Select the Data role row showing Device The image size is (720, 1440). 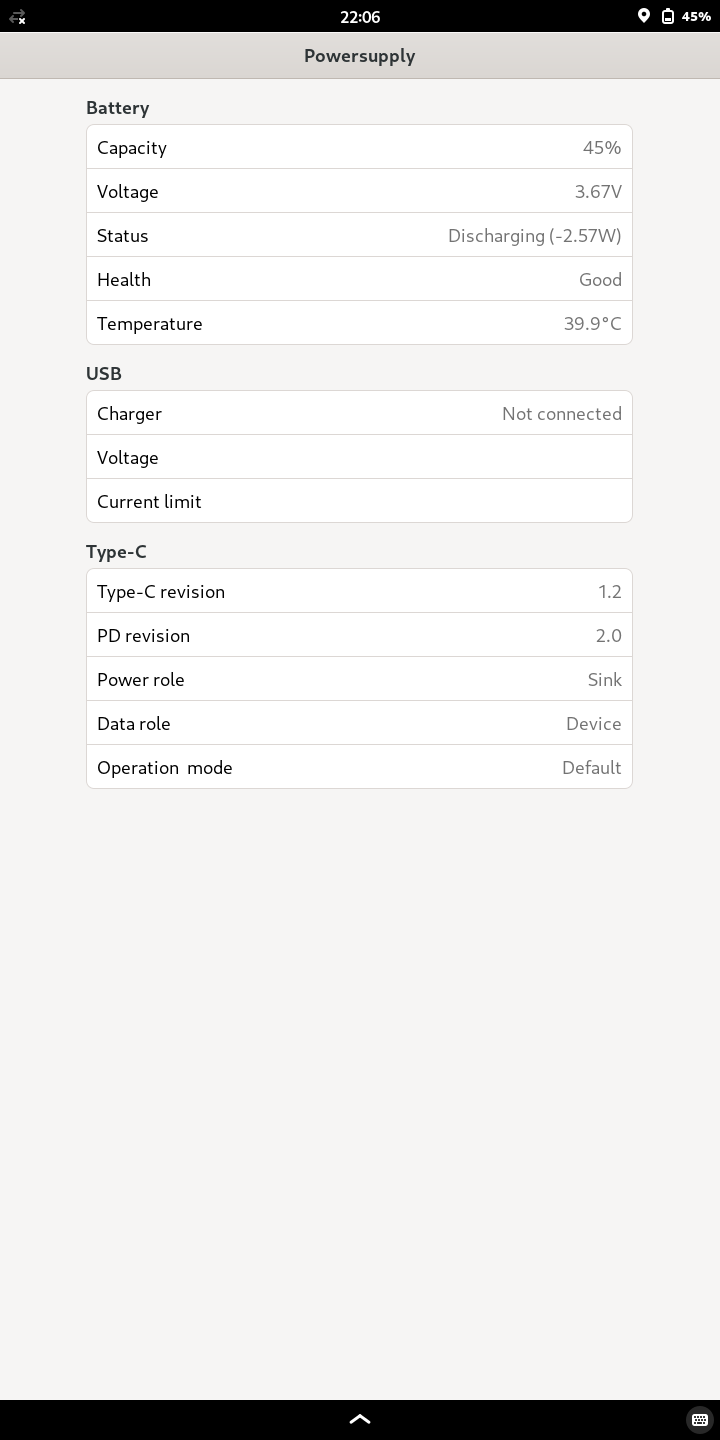tap(359, 723)
